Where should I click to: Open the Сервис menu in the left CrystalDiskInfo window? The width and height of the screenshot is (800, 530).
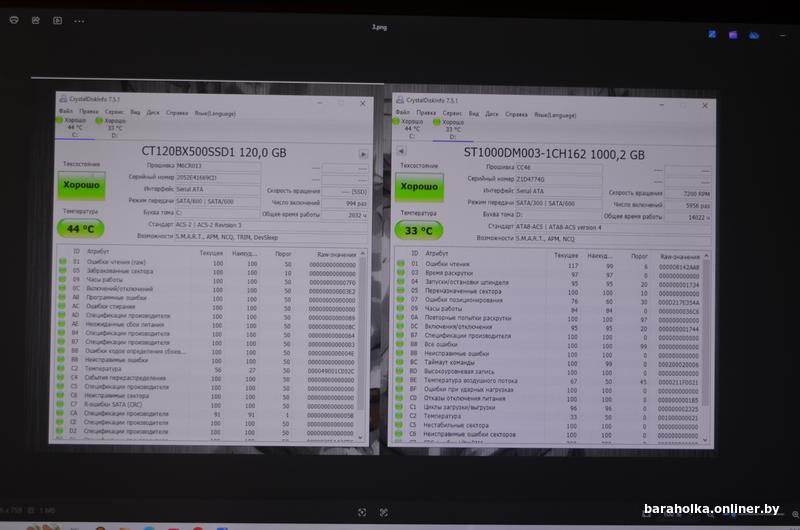coord(114,112)
